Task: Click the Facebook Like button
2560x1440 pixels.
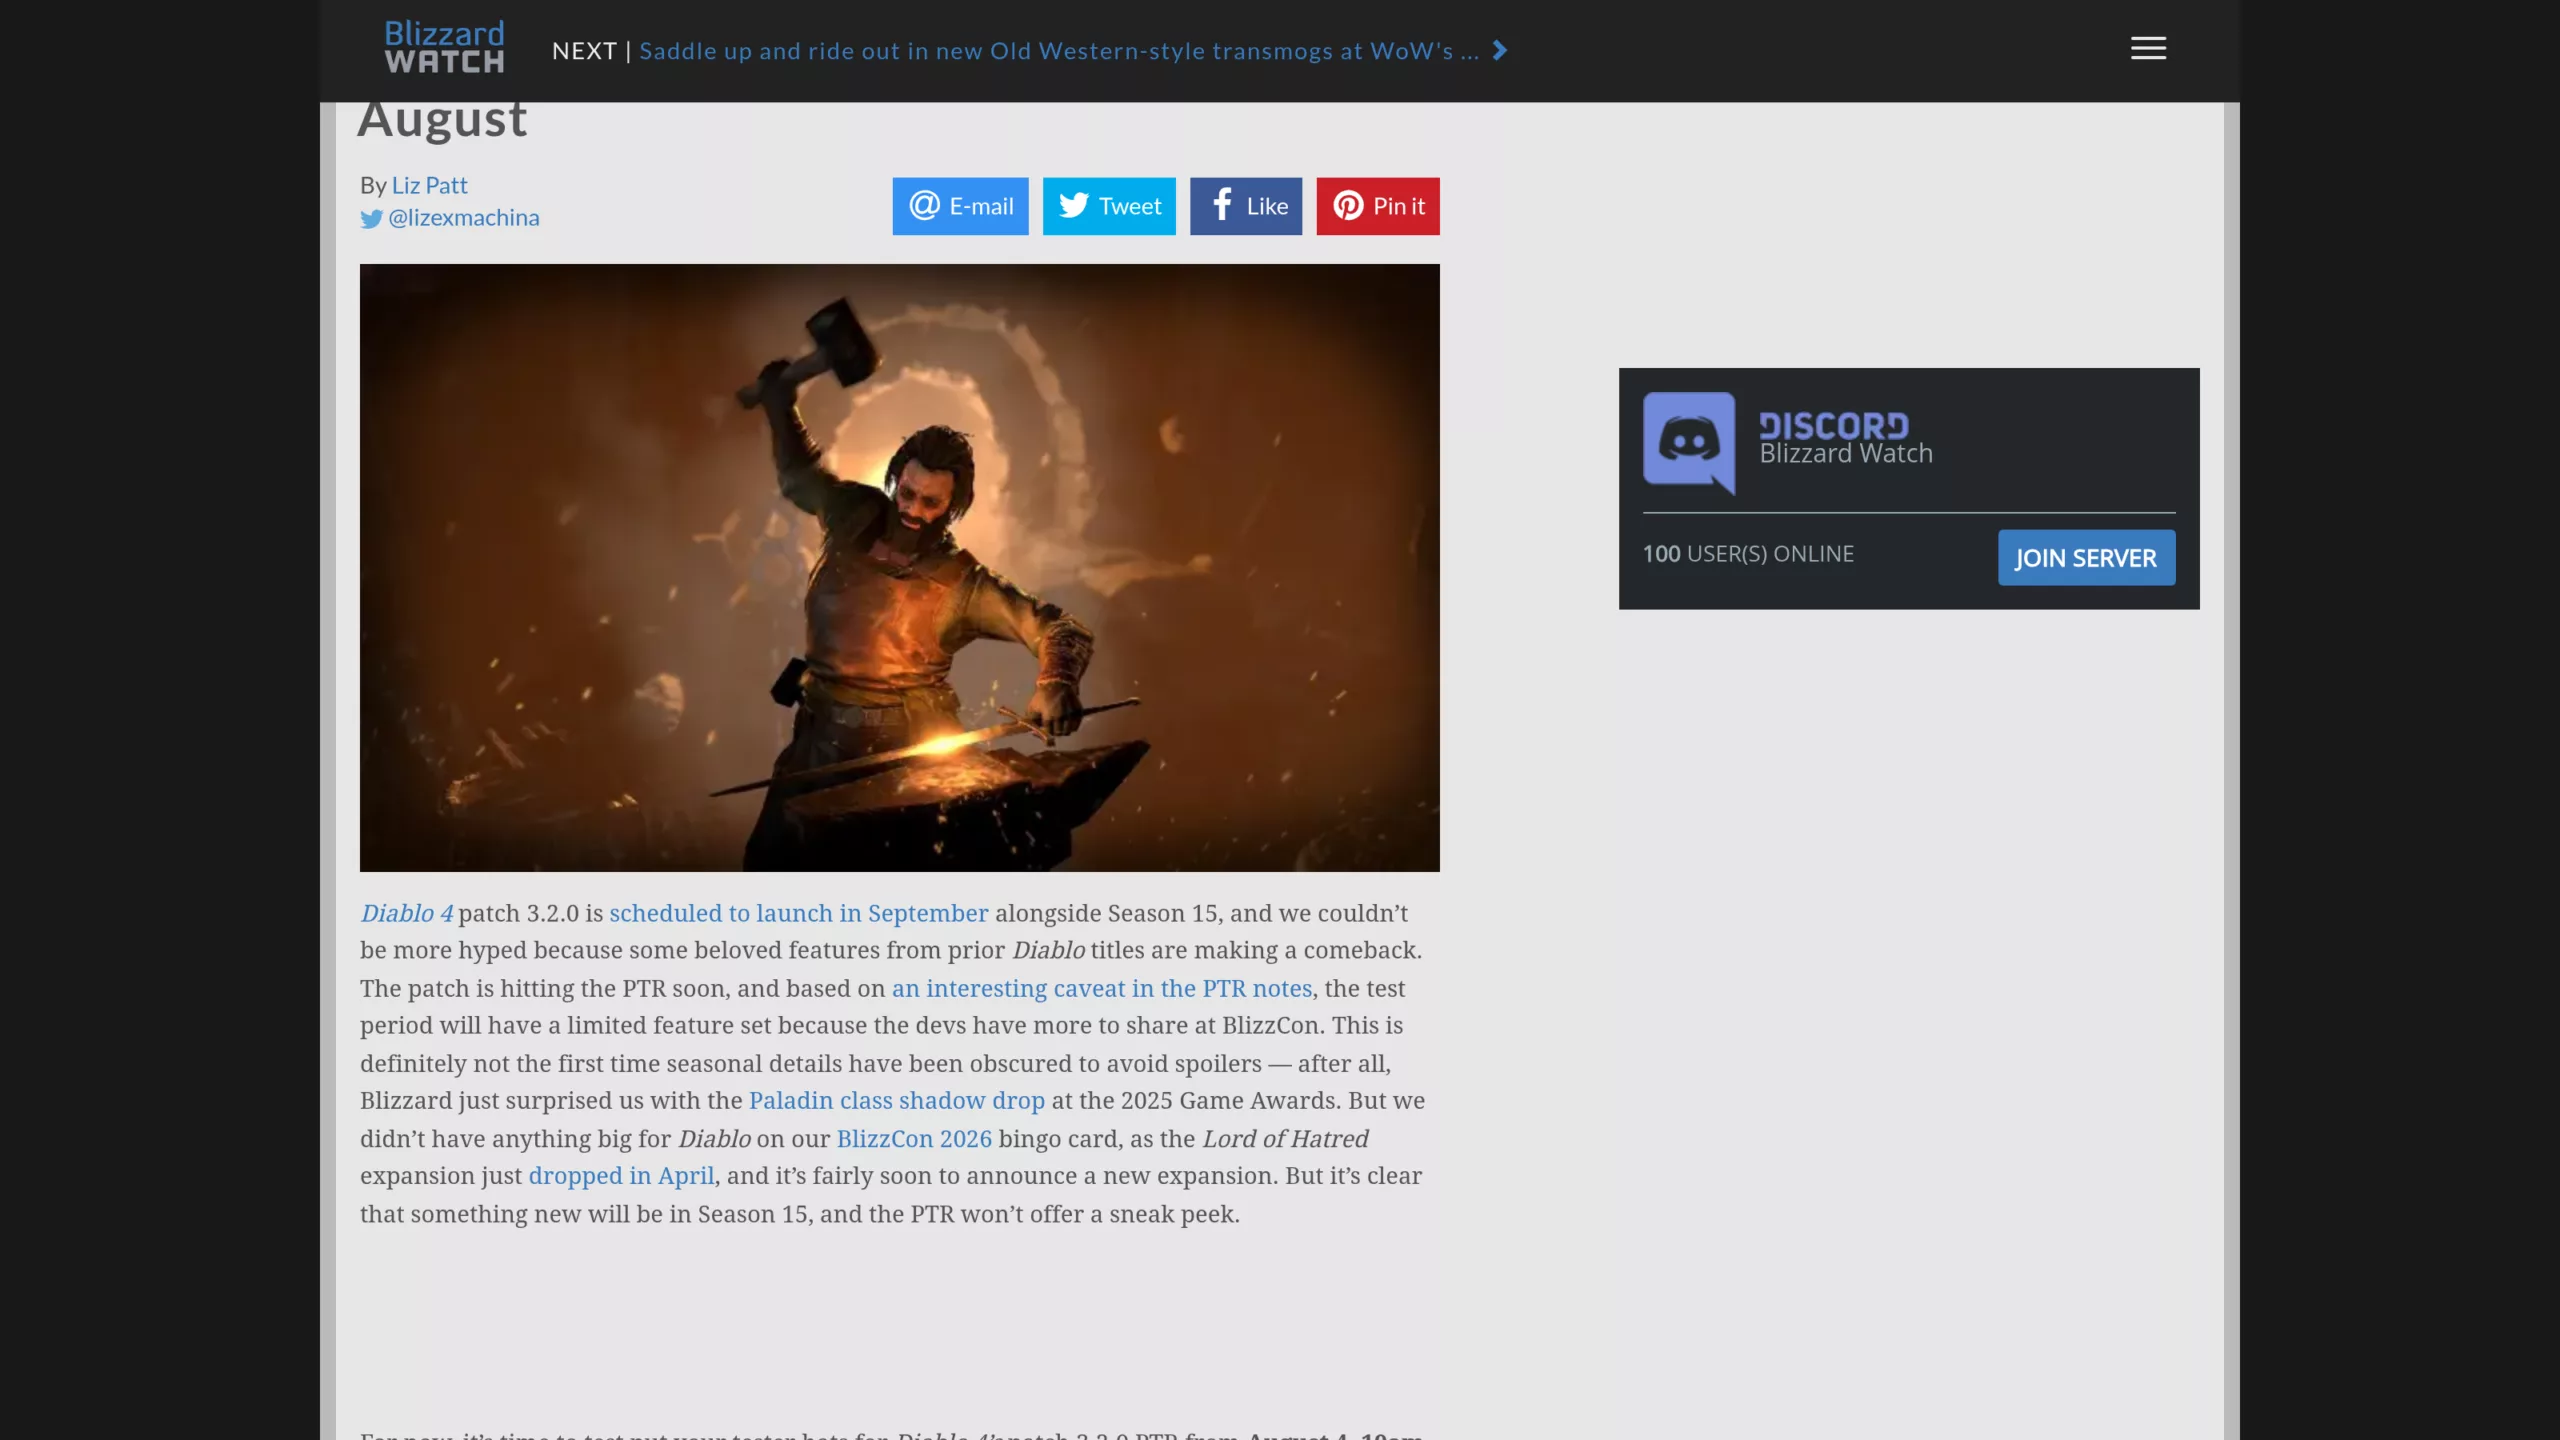Action: [x=1246, y=206]
